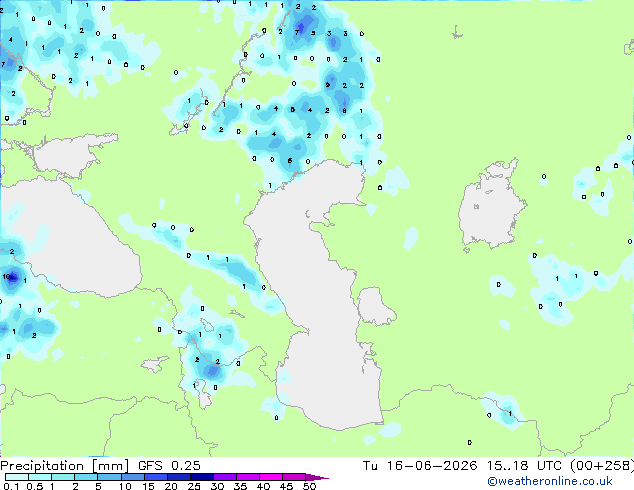Click the "GFS 0.25" model label
This screenshot has width=634, height=490.
[x=169, y=466]
